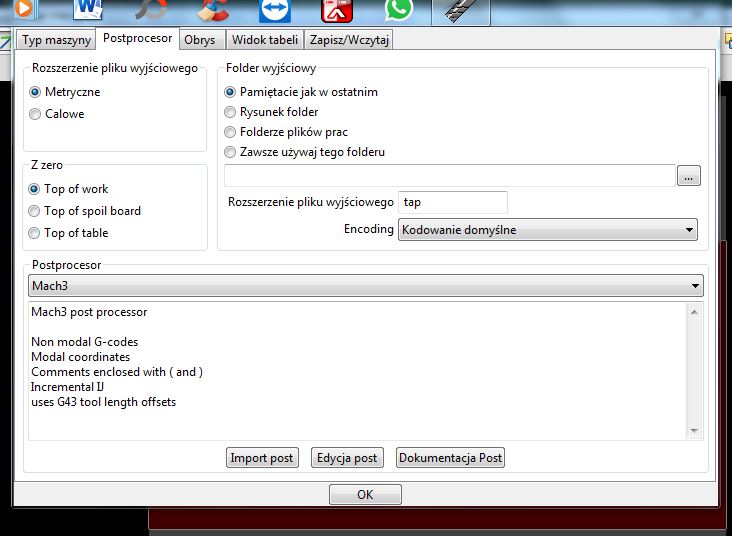The width and height of the screenshot is (732, 536).
Task: Click the postprocessor description scrollbar down arrow
Action: click(x=695, y=431)
